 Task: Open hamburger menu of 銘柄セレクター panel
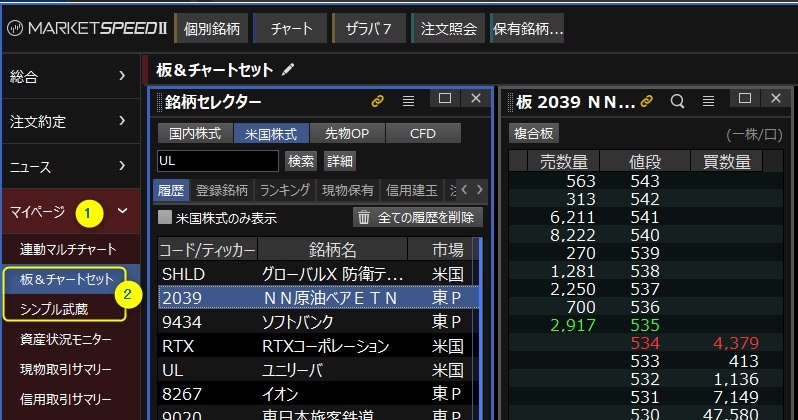(408, 101)
